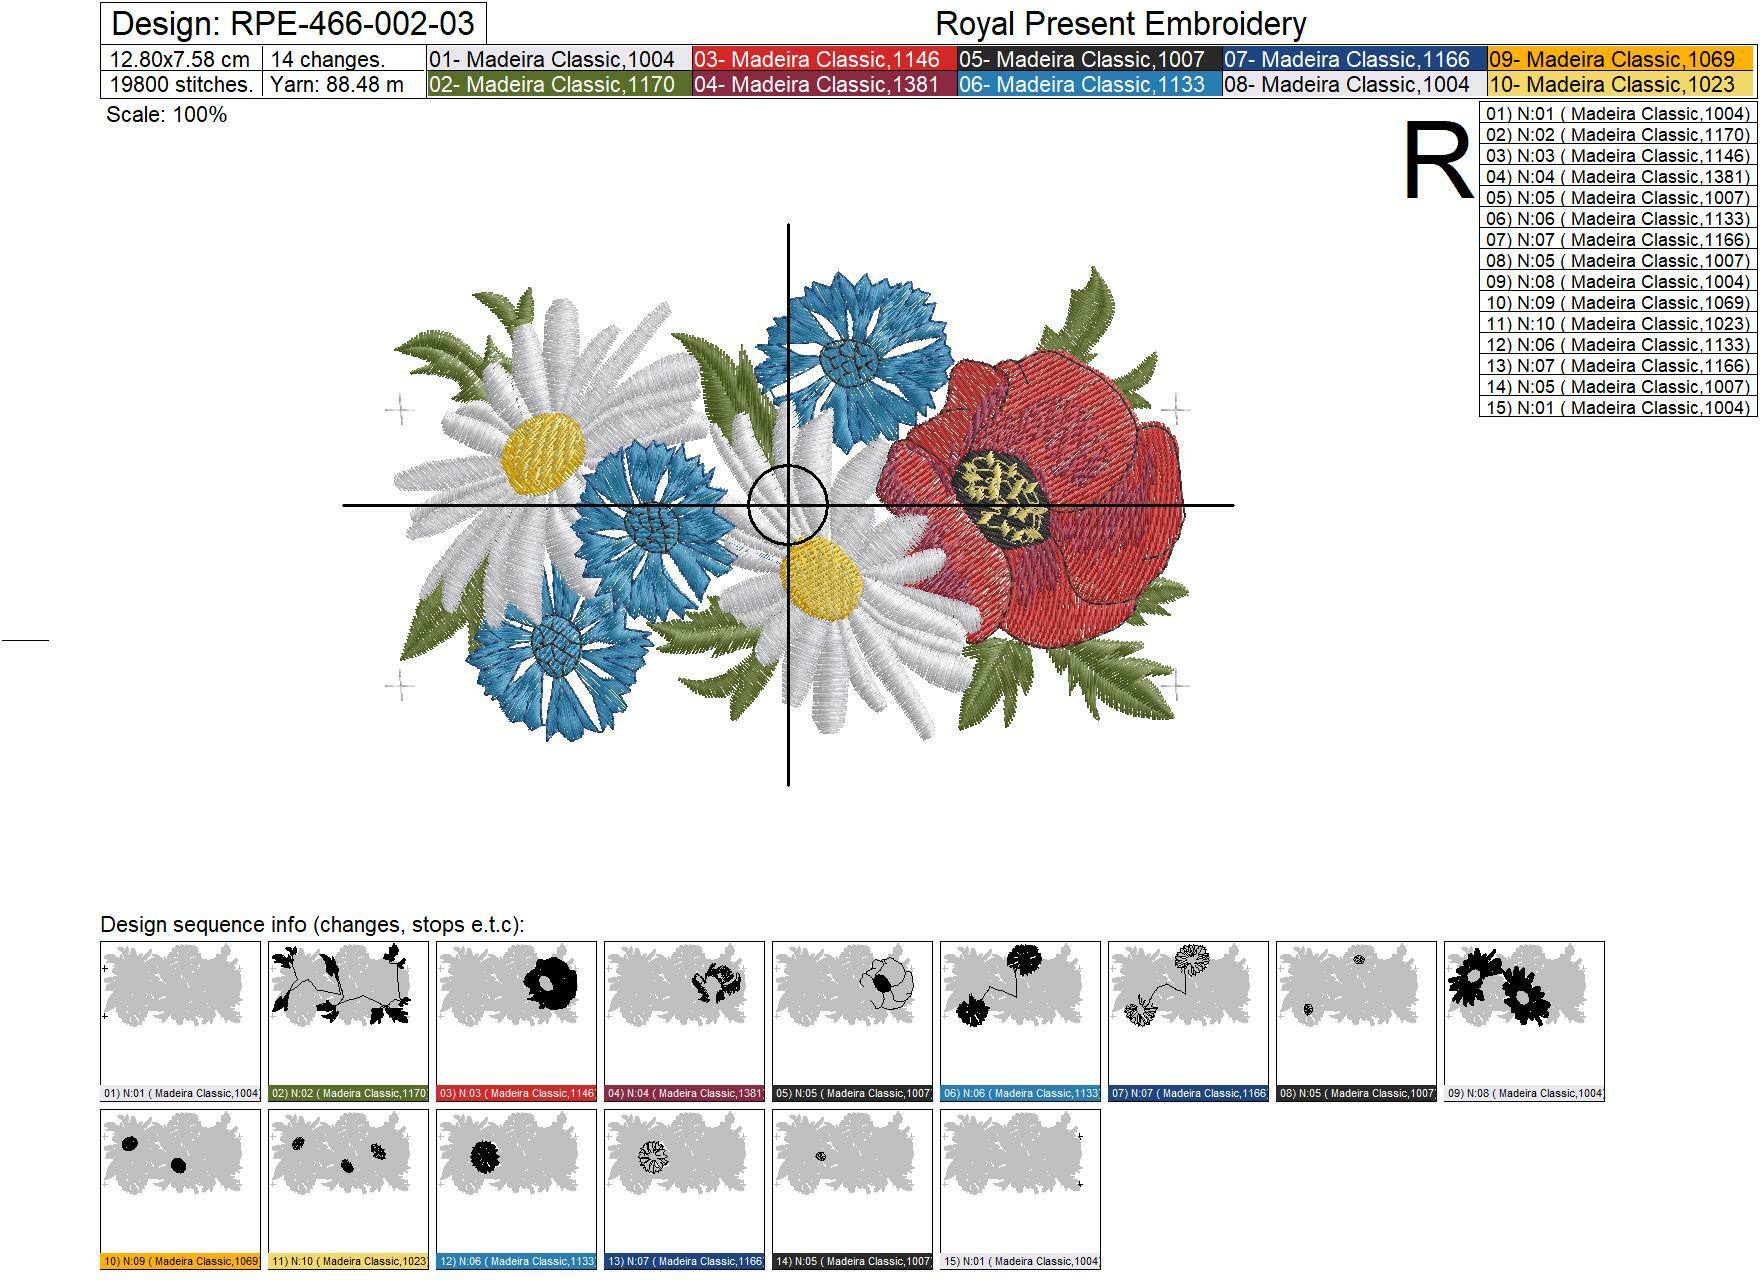Click the 19800 stitches. cell
1760x1280 pixels.
[x=181, y=84]
